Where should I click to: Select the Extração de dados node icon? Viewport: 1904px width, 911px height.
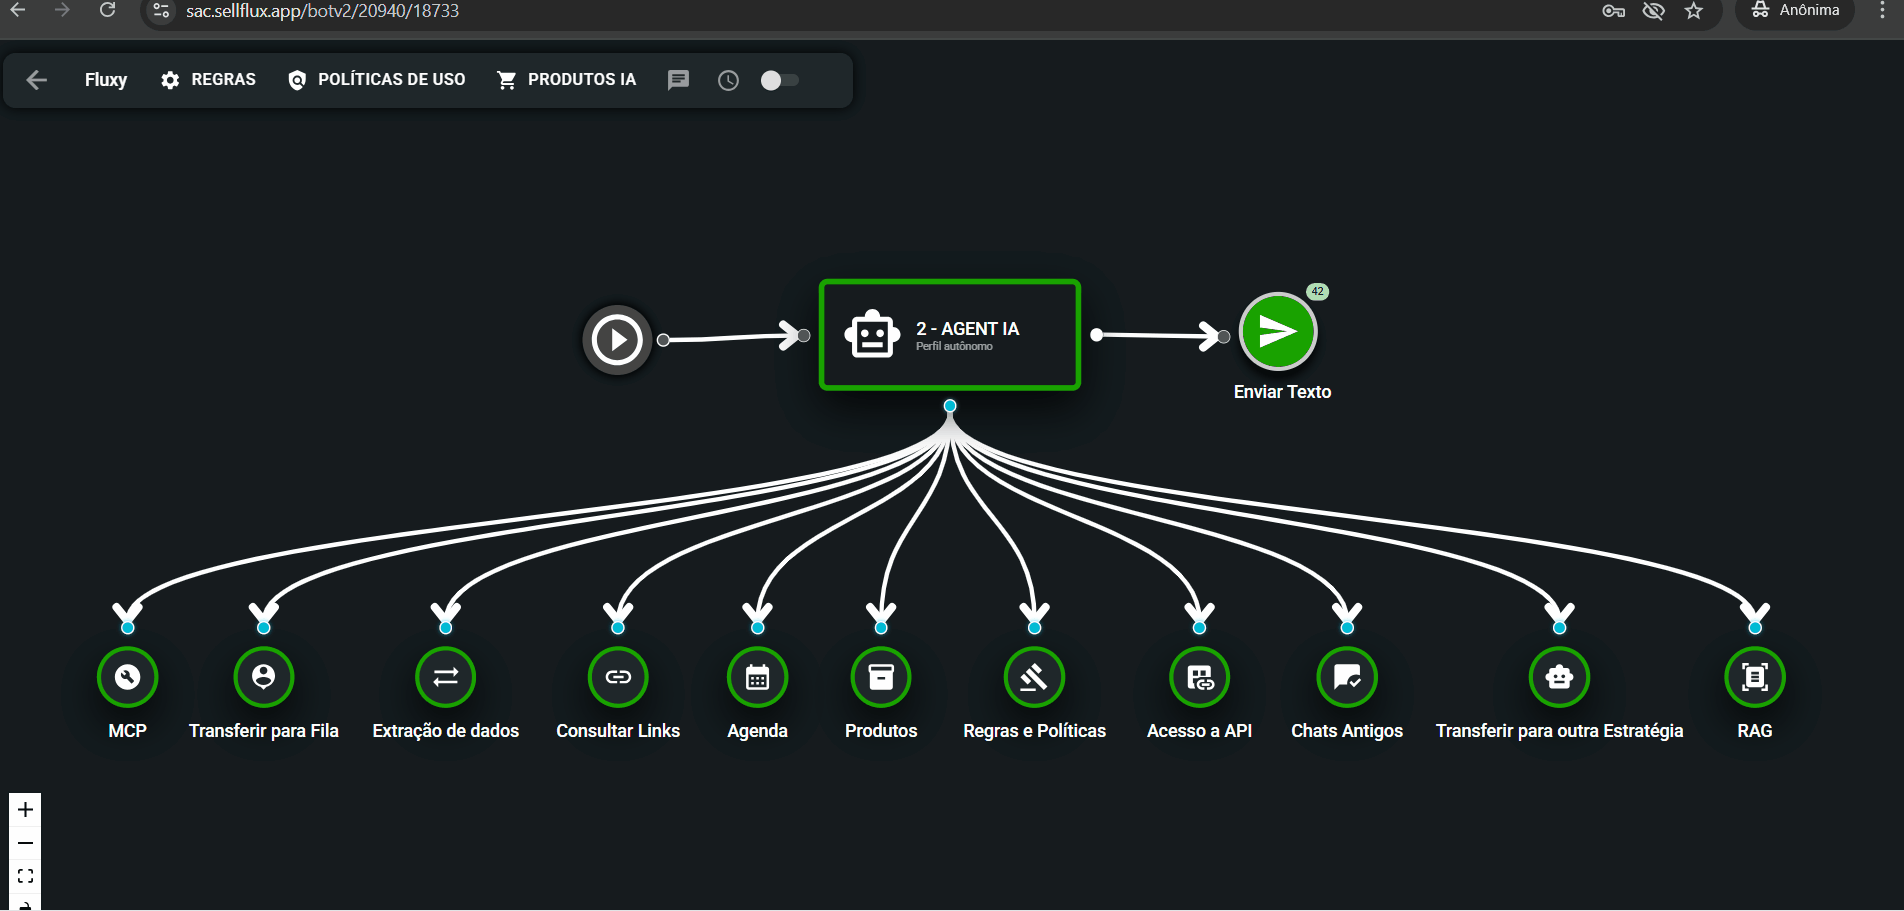(445, 677)
